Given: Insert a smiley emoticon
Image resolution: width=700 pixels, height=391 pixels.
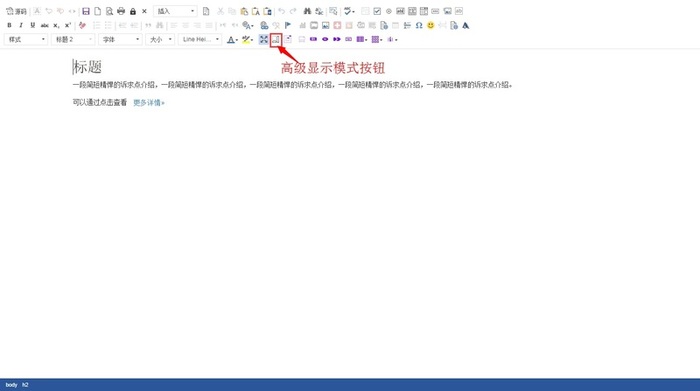Looking at the screenshot, I should [x=430, y=25].
